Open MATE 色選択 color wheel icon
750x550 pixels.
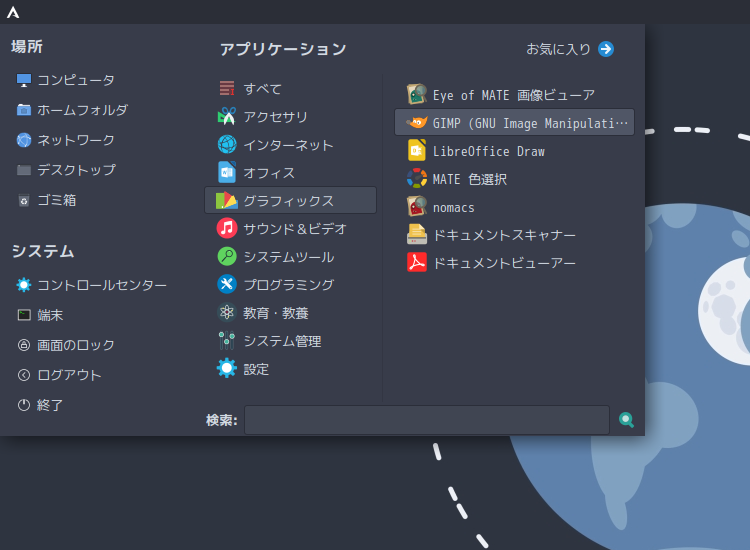[417, 179]
